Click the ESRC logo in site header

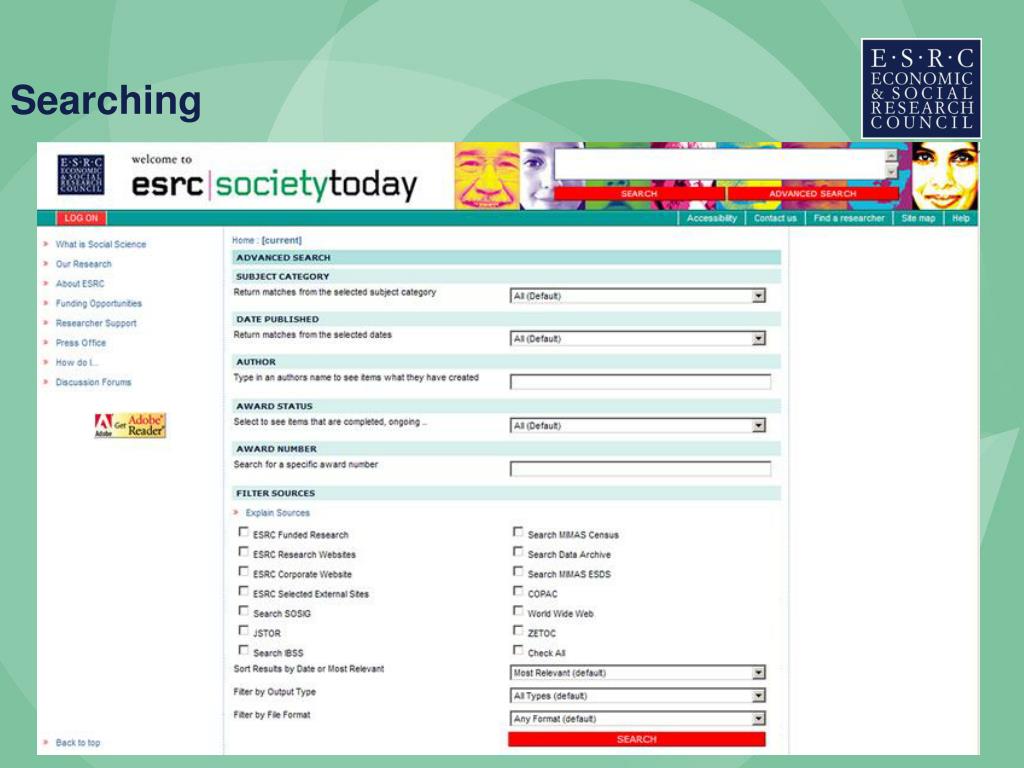click(81, 174)
